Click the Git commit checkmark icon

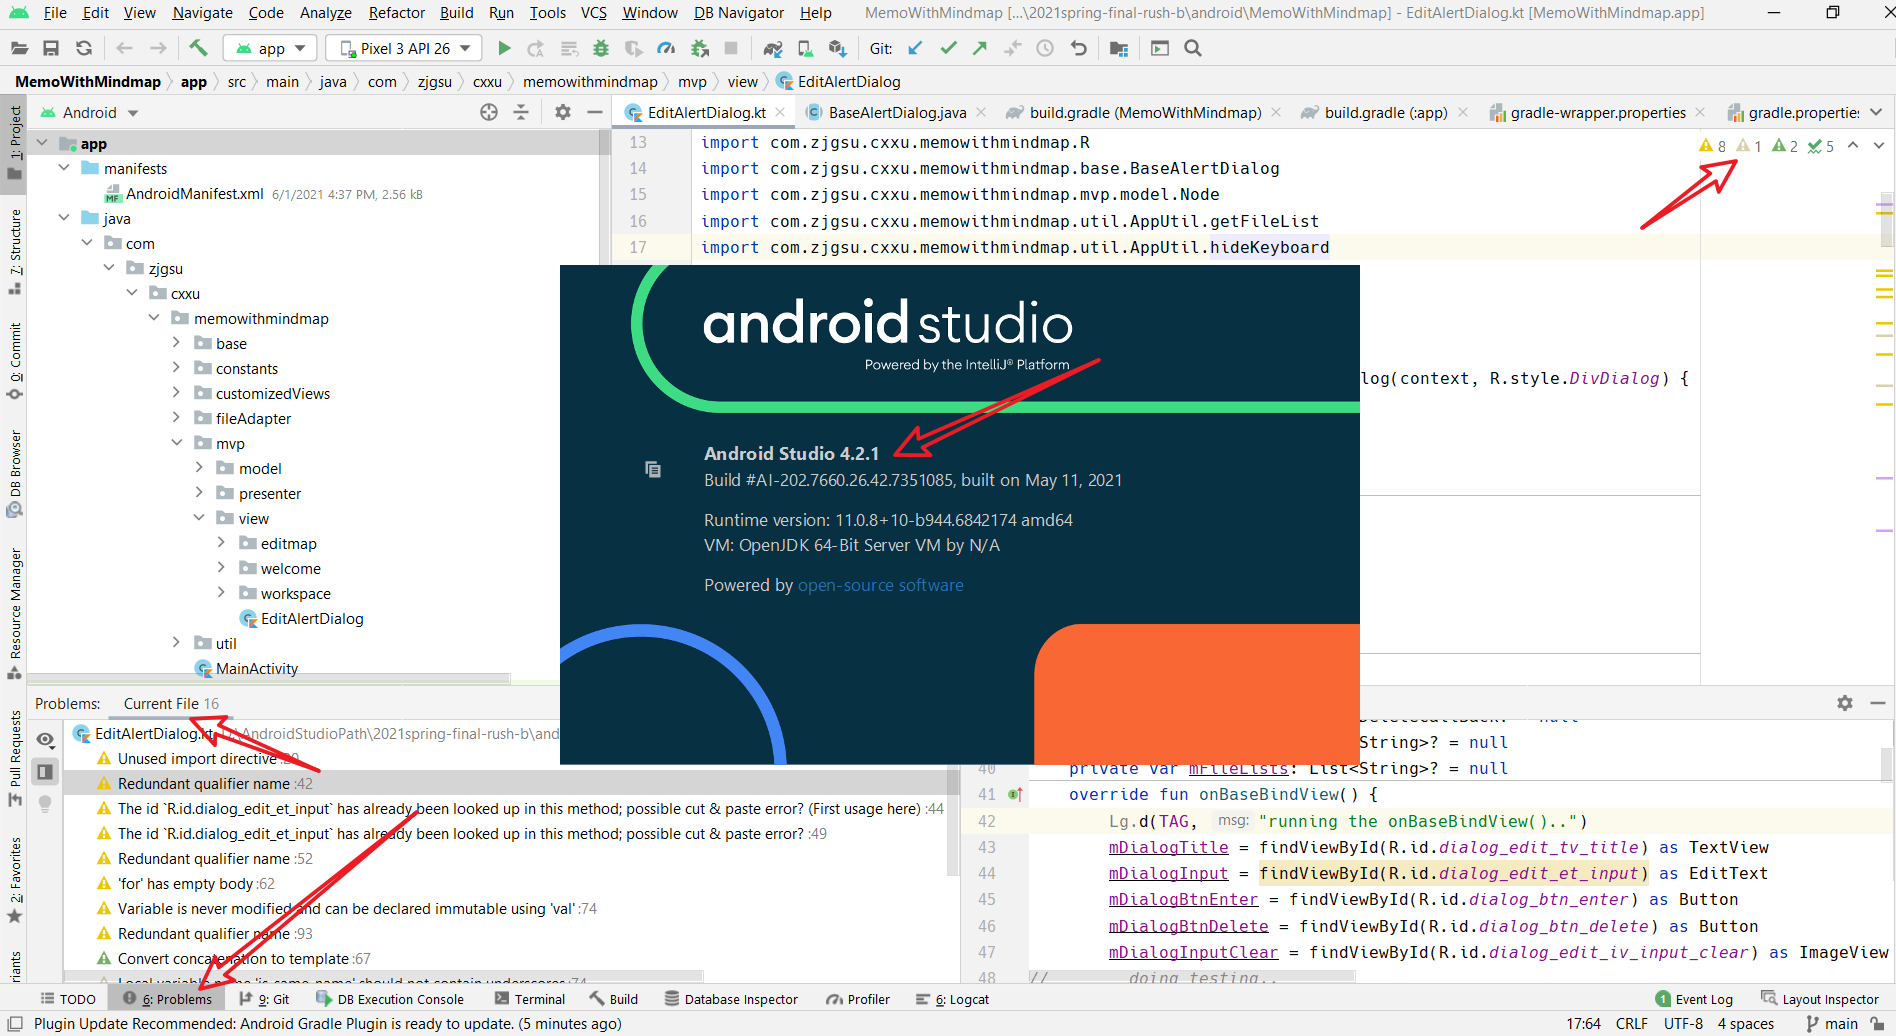pos(948,48)
